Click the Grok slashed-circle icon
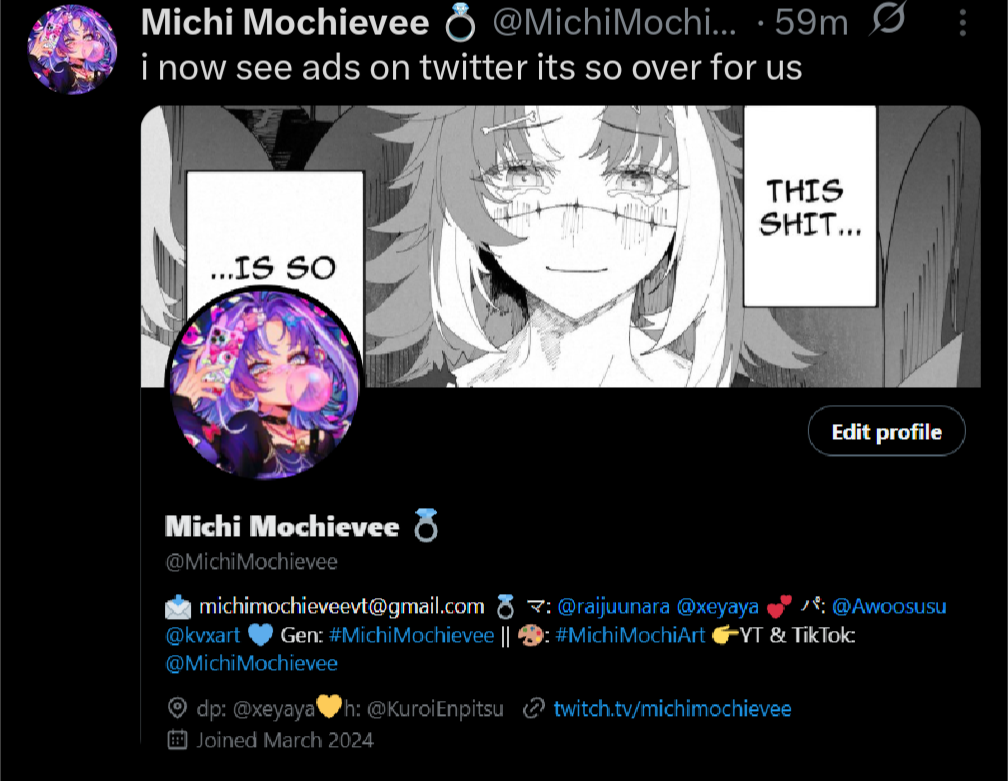This screenshot has width=1008, height=781. point(888,19)
